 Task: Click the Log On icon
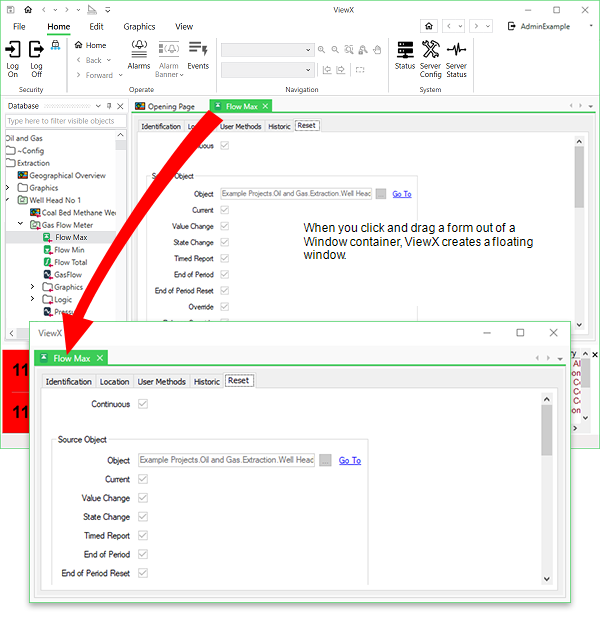point(13,50)
